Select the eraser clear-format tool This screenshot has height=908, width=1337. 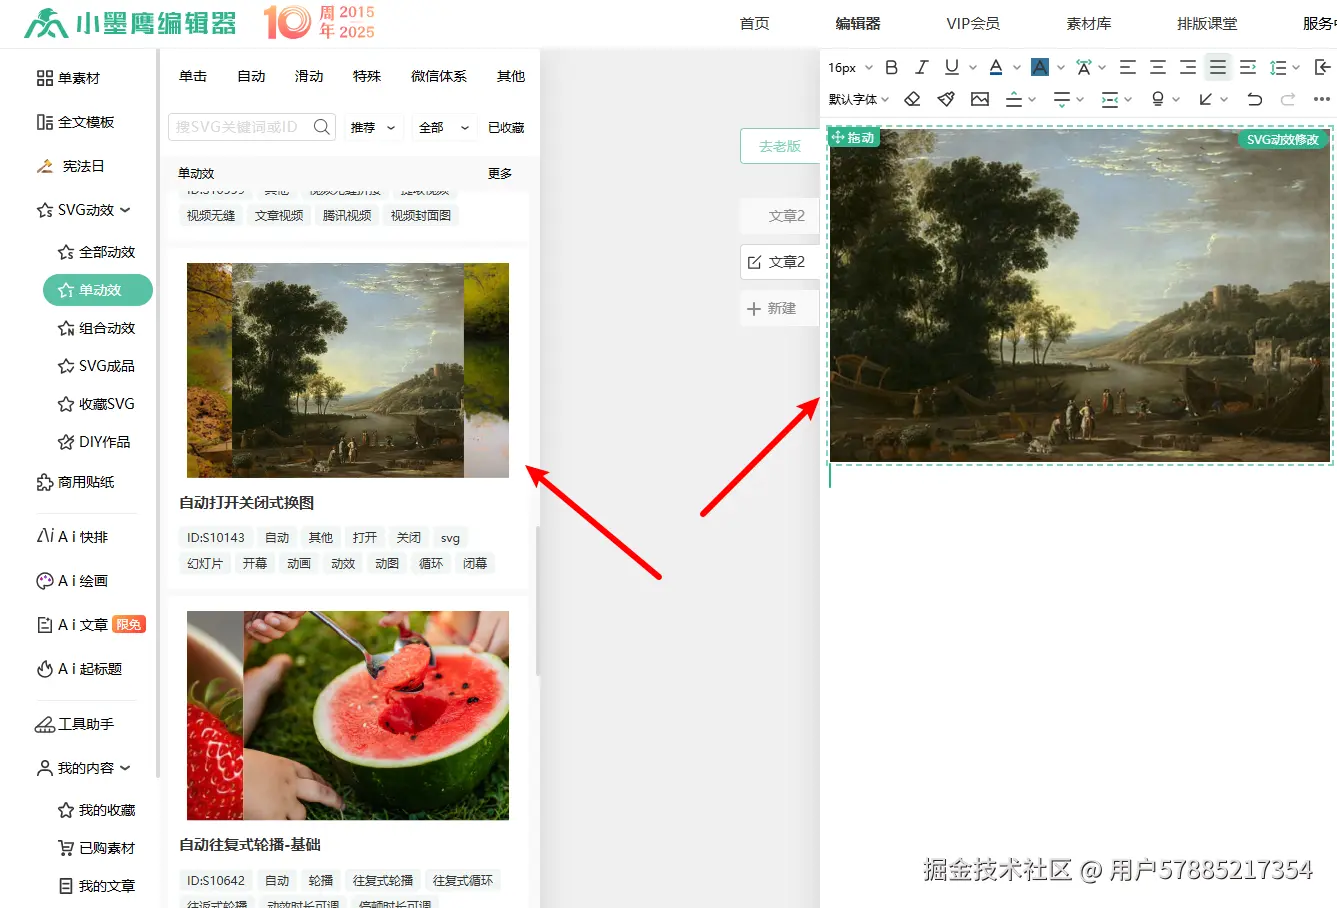(x=912, y=99)
